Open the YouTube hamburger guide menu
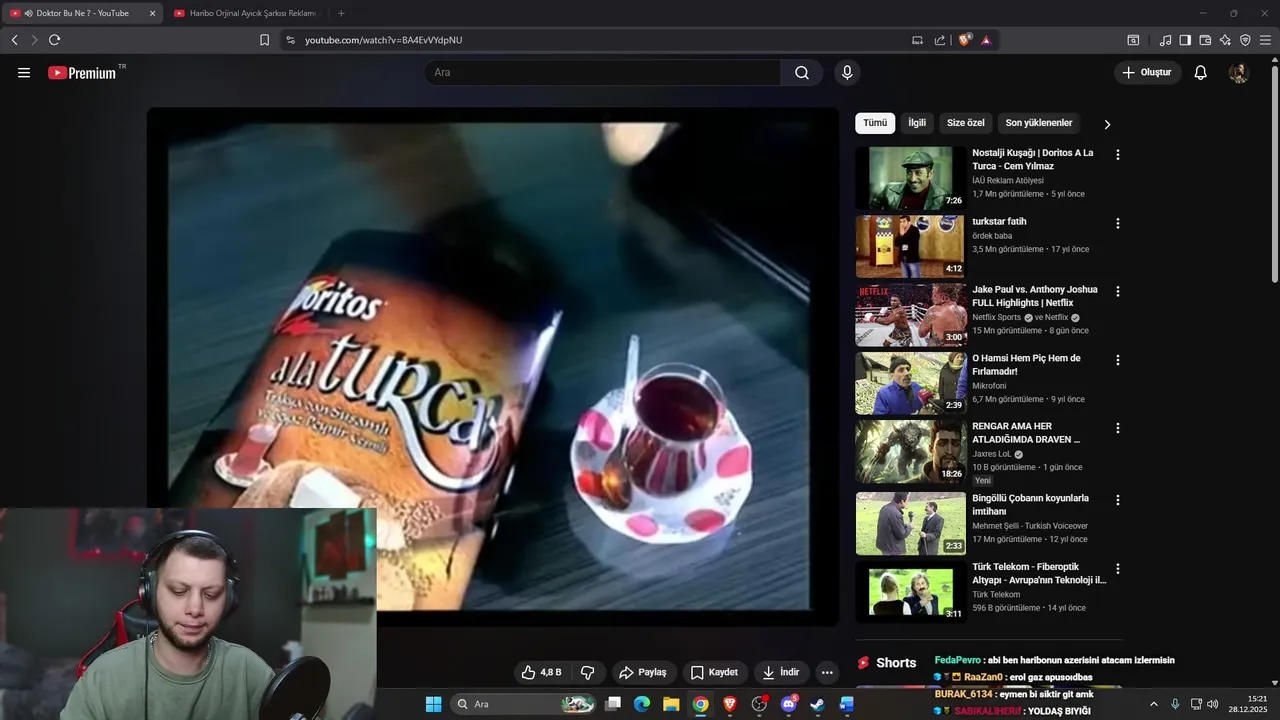This screenshot has width=1280, height=720. (x=24, y=73)
